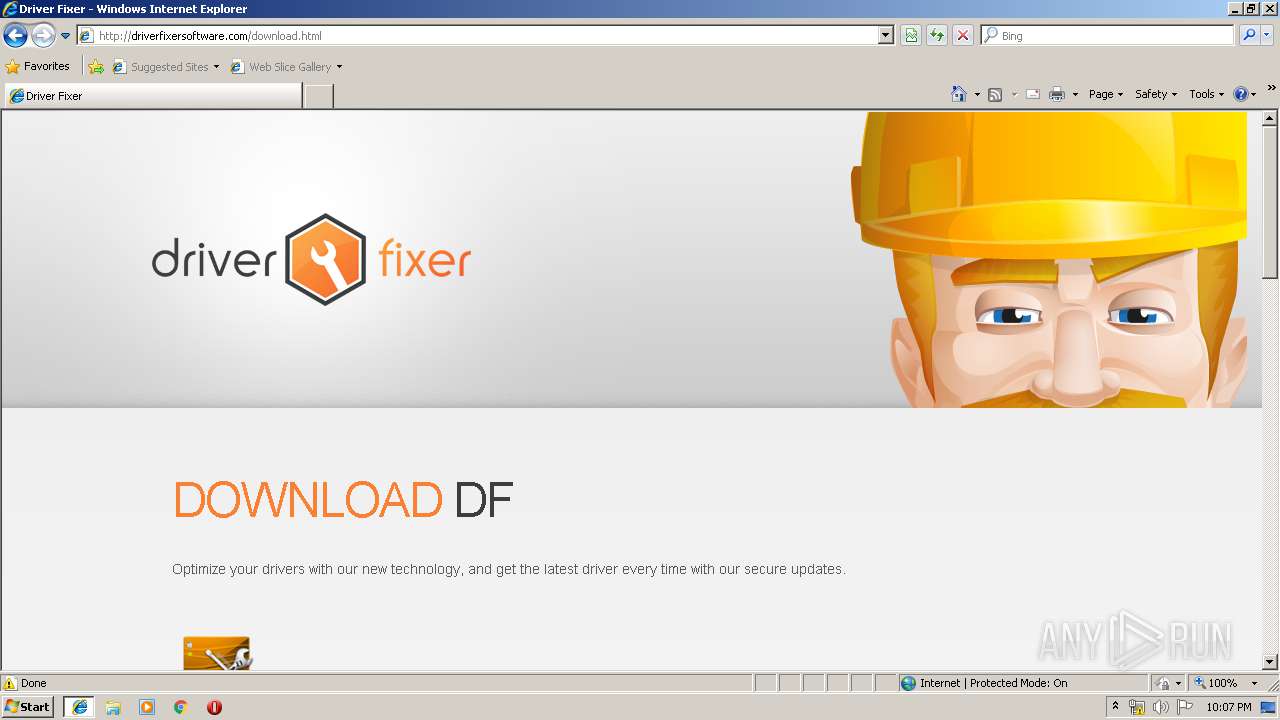Show hidden system tray icons arrow

[1116, 707]
